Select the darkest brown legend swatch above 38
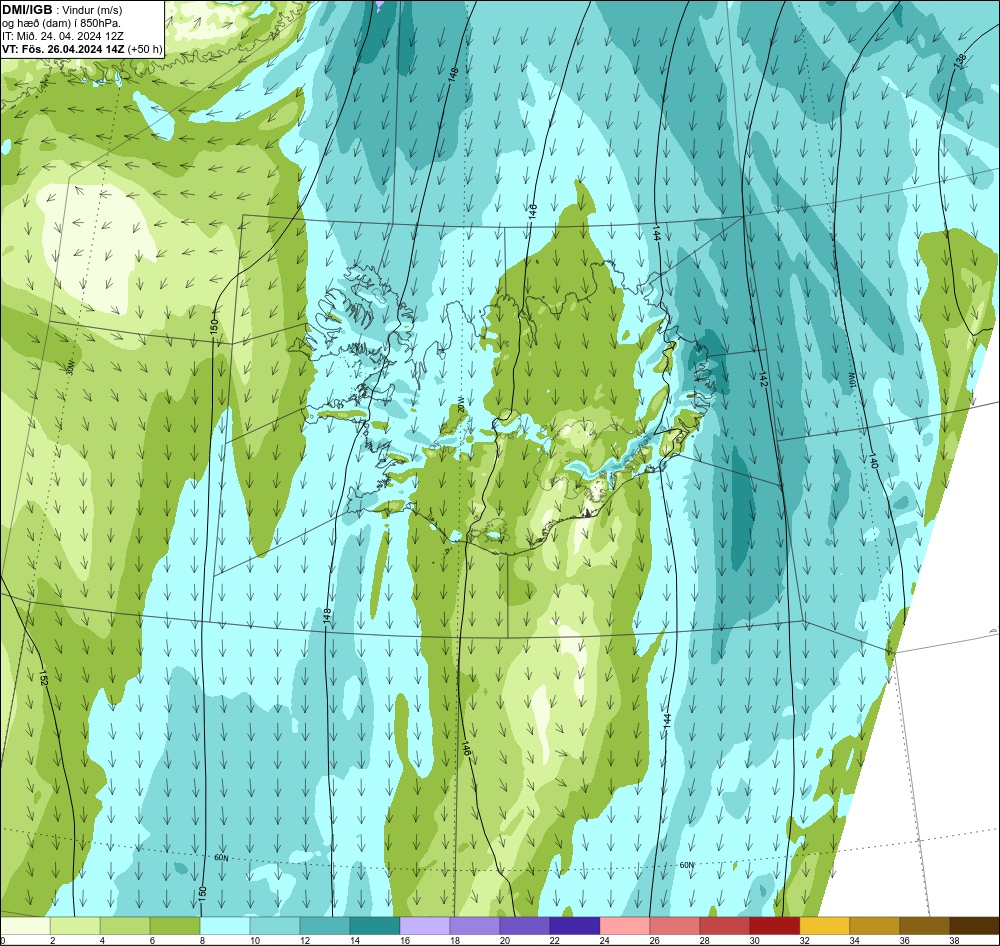This screenshot has height=946, width=1000. [x=974, y=926]
